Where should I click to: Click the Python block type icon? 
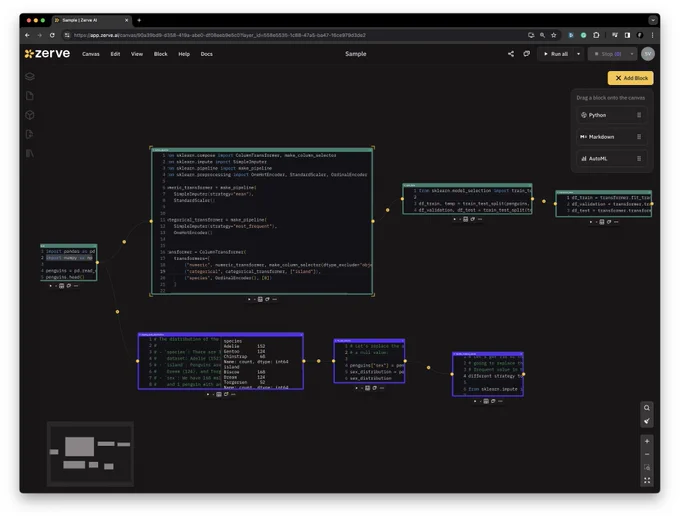(x=584, y=115)
